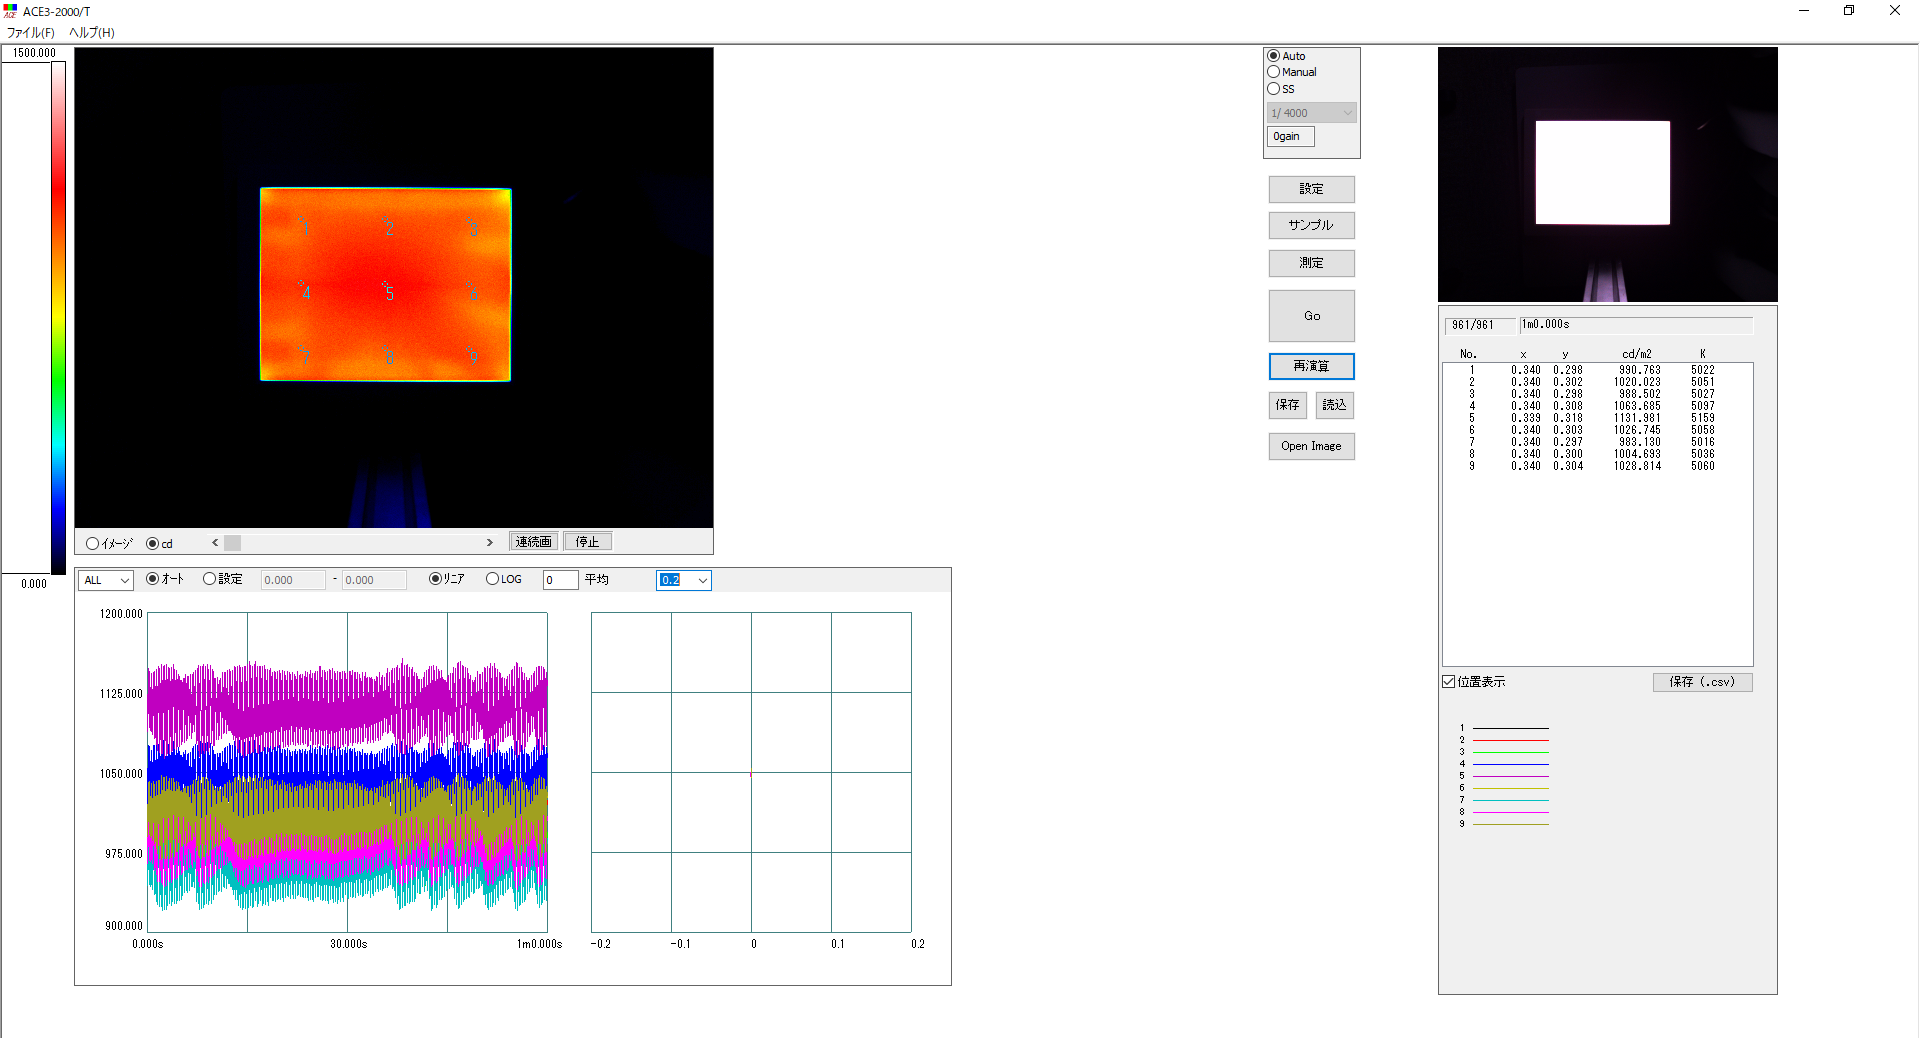Screen dimensions: 1920x1038
Task: Select measurement point 5 on the heat map
Action: [x=389, y=292]
